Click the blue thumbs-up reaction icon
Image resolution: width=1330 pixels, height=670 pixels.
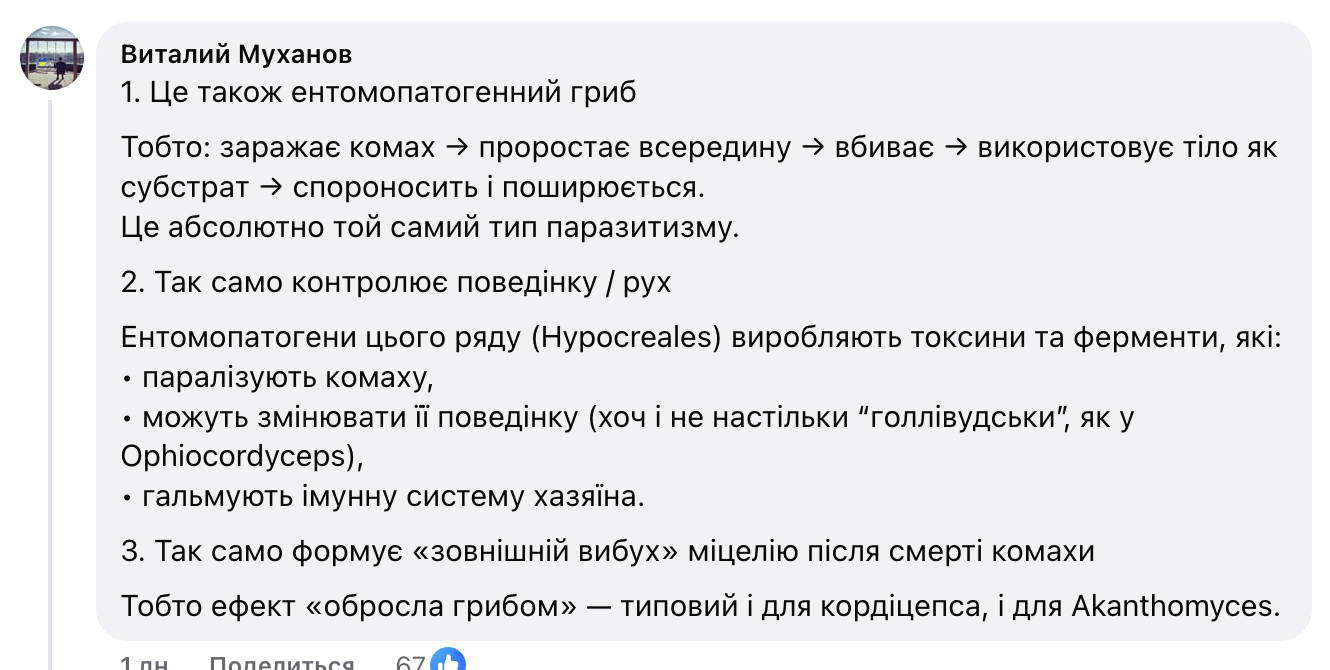click(450, 663)
